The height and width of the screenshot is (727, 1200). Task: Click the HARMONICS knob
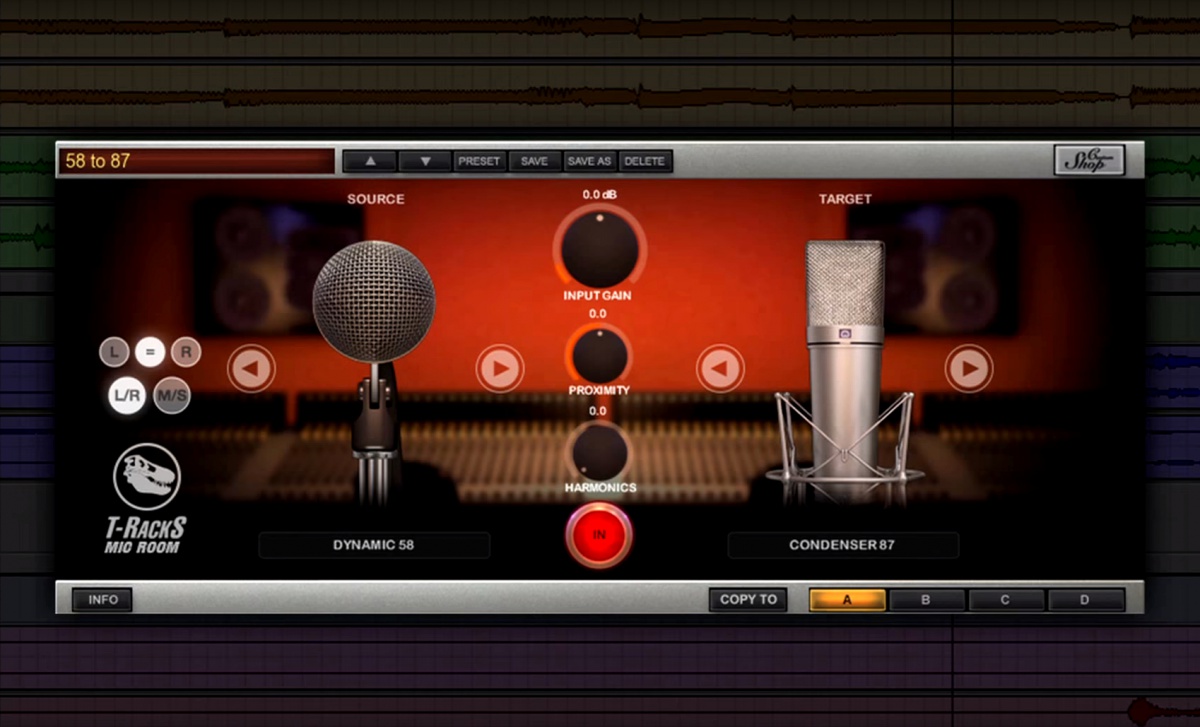tap(599, 452)
